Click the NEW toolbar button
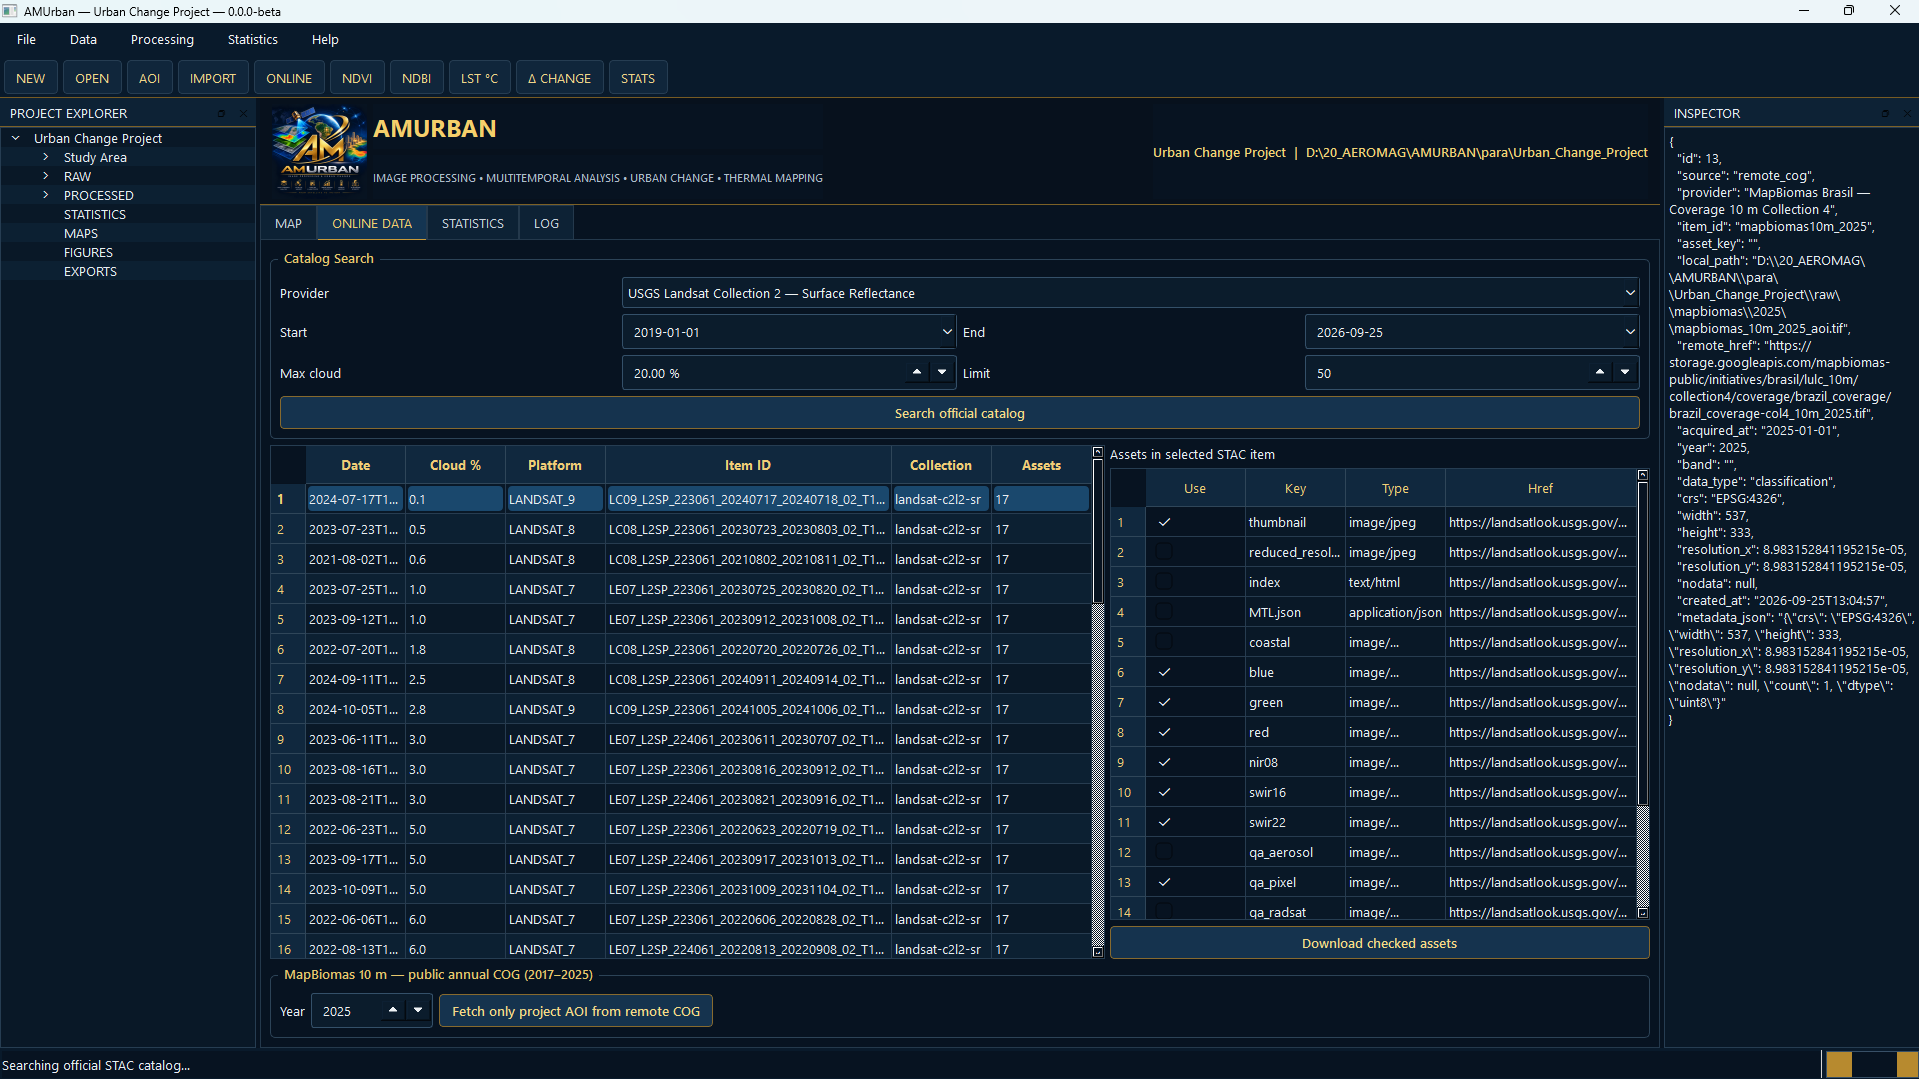The height and width of the screenshot is (1079, 1919). tap(31, 78)
